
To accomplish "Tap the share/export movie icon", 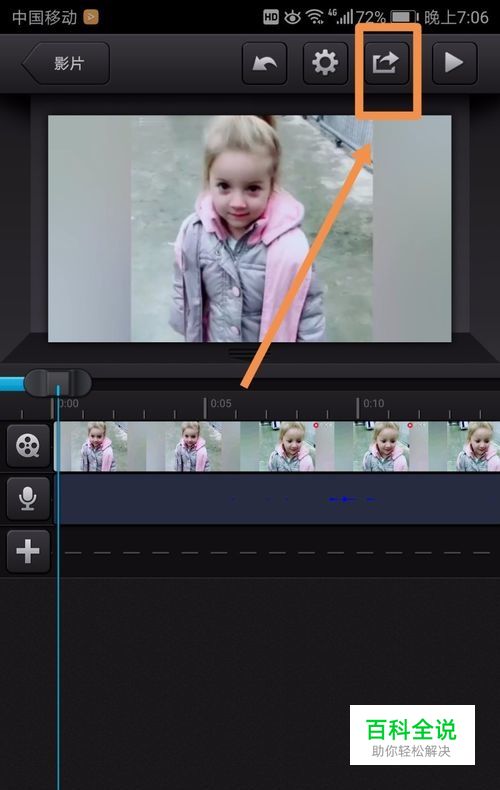I will [387, 63].
